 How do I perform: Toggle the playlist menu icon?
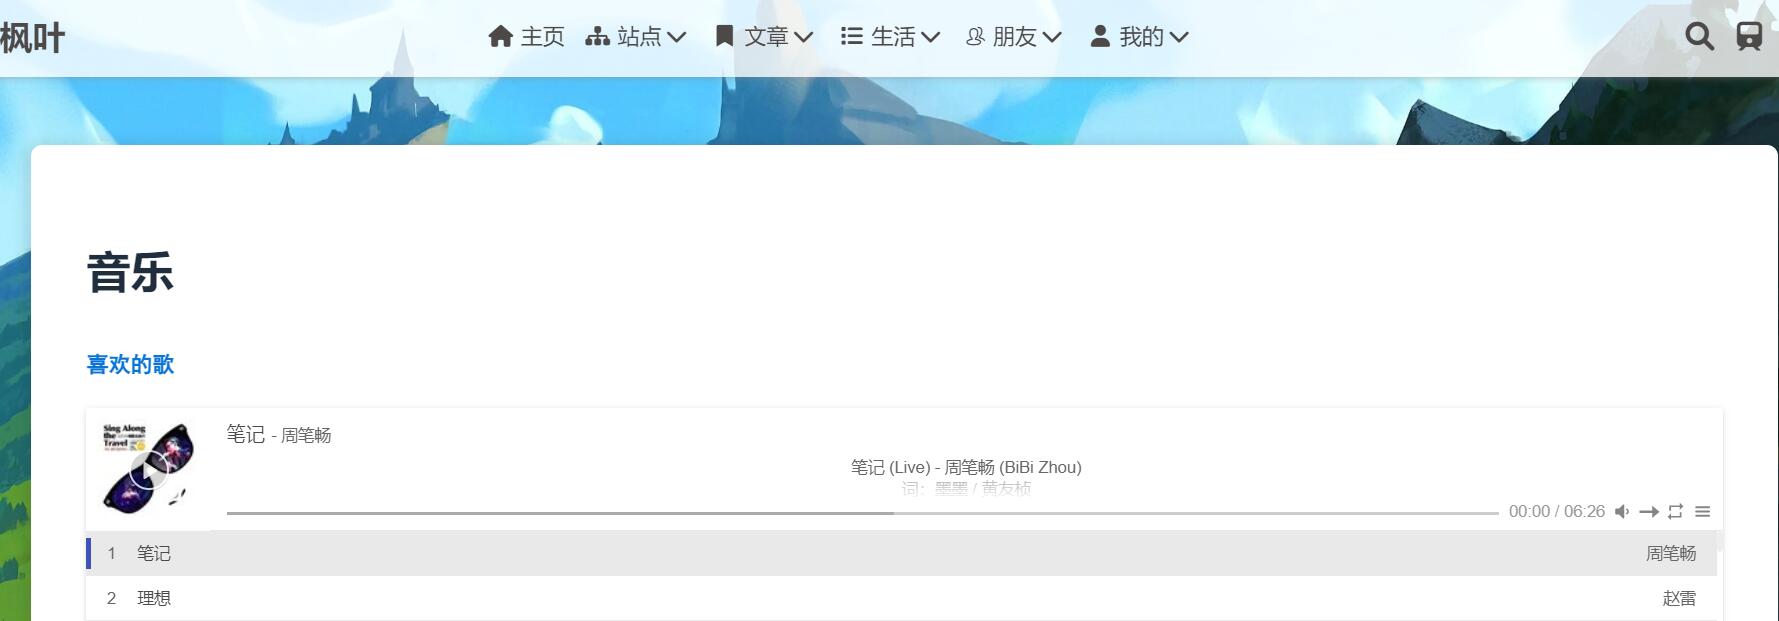click(x=1702, y=512)
